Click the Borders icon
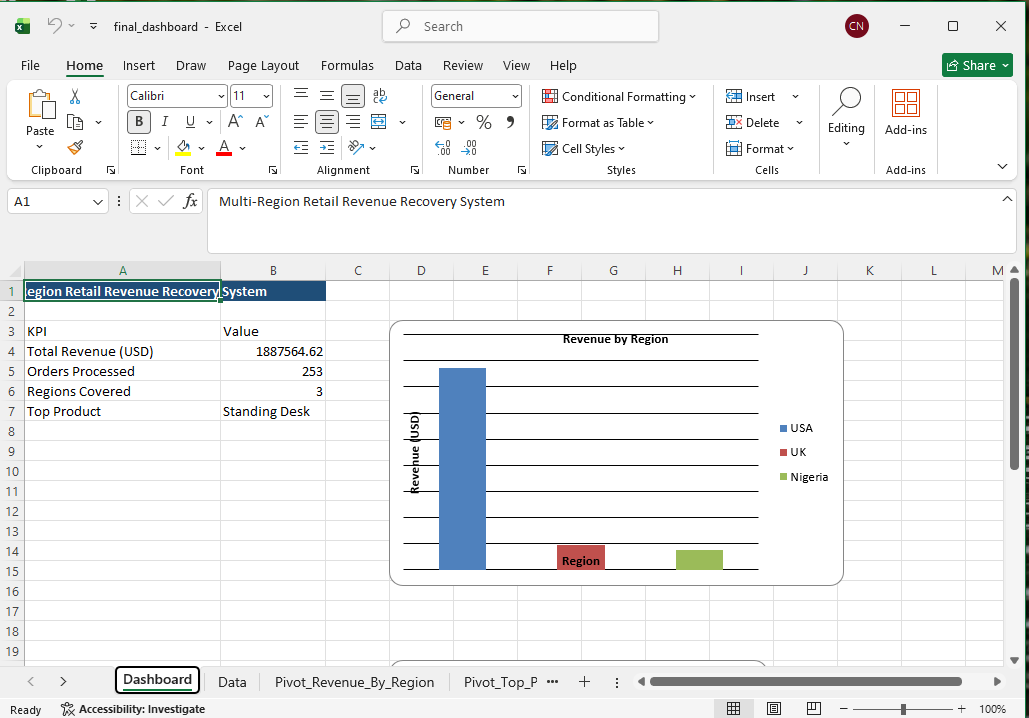The image size is (1029, 718). point(138,148)
